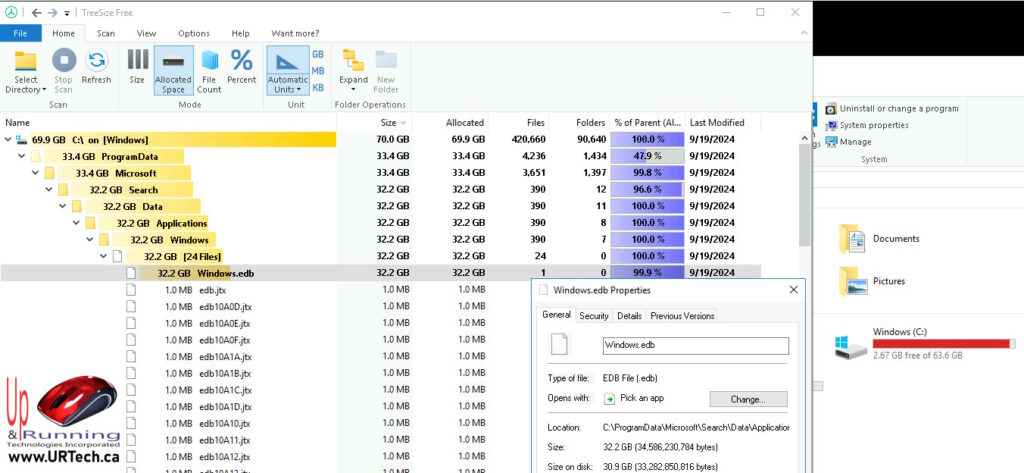
Task: Open the Windows (C:) drive icon
Action: click(x=850, y=346)
